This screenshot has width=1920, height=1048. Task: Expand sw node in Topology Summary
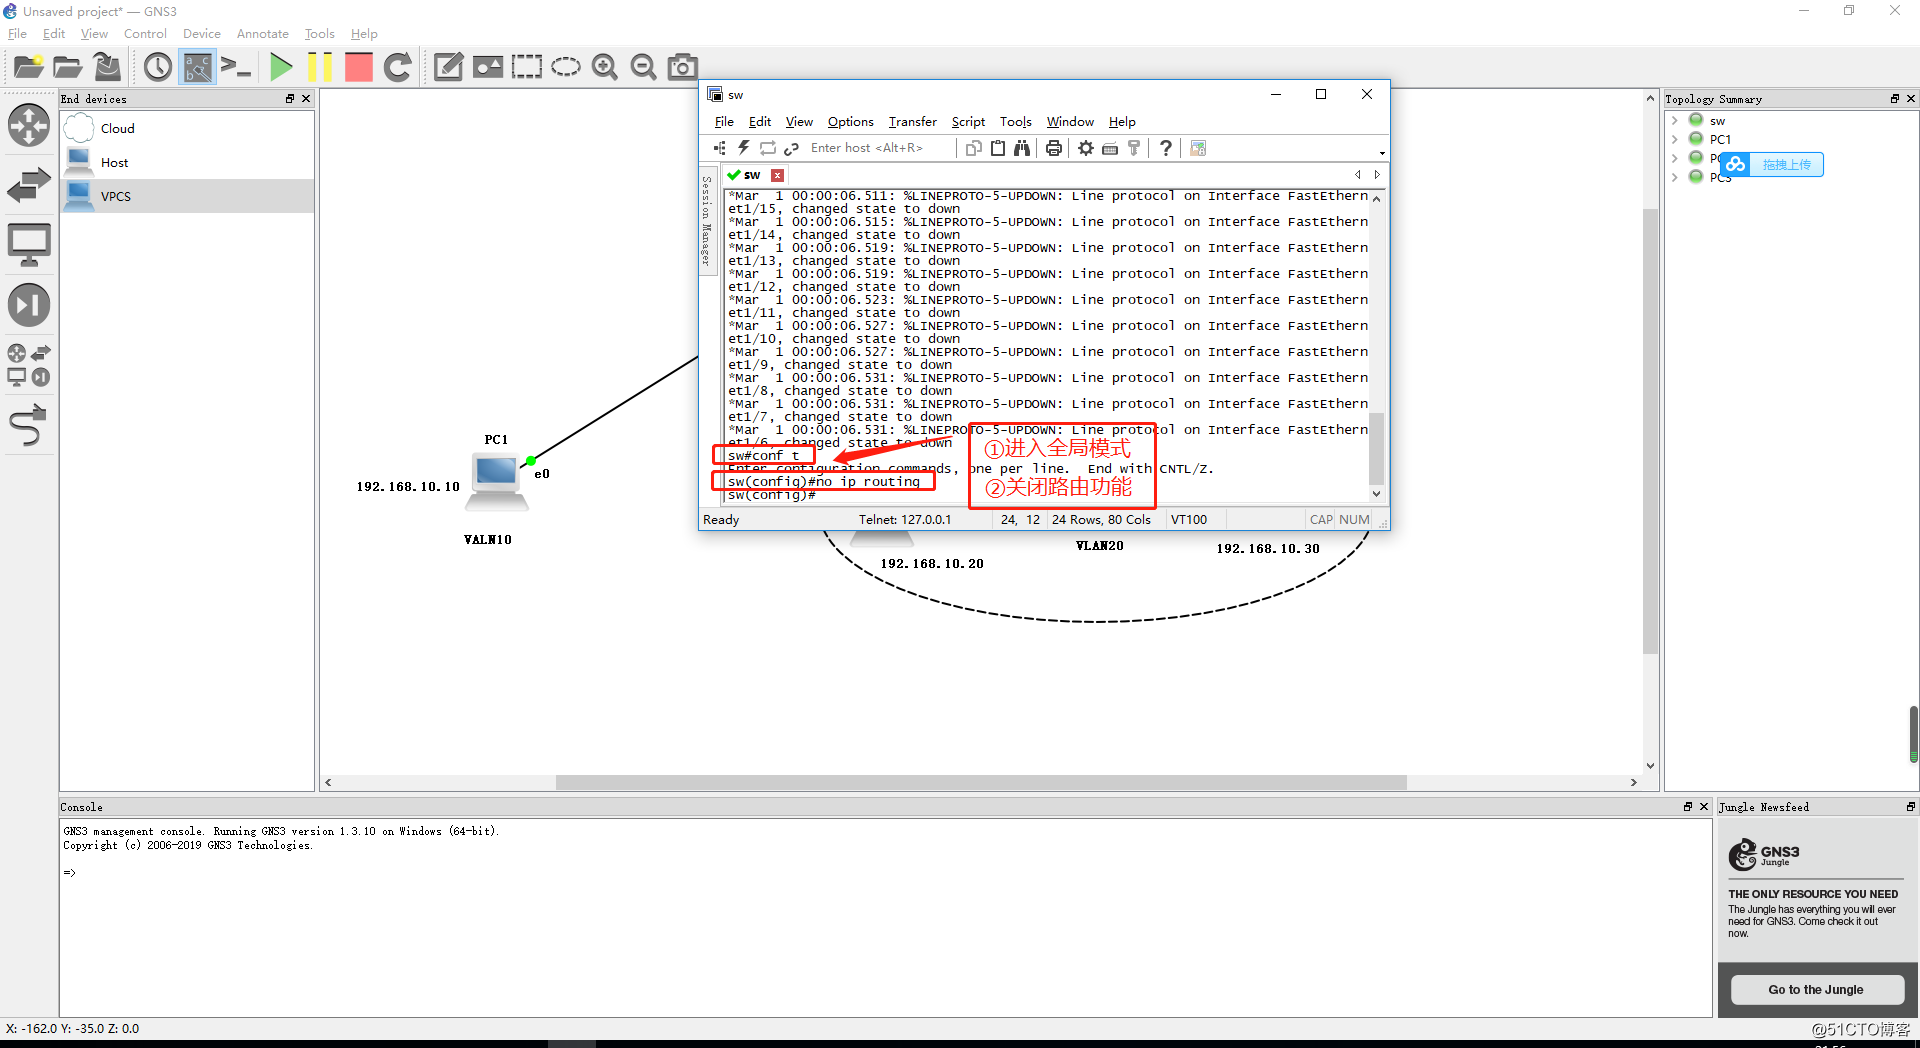(x=1675, y=121)
